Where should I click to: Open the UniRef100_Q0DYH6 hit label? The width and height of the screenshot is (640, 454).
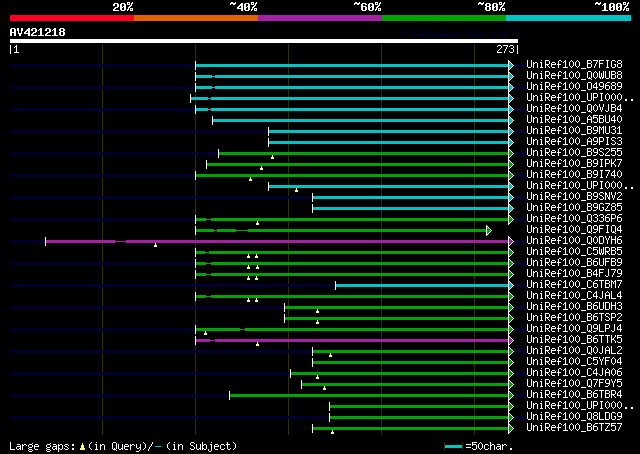point(574,240)
